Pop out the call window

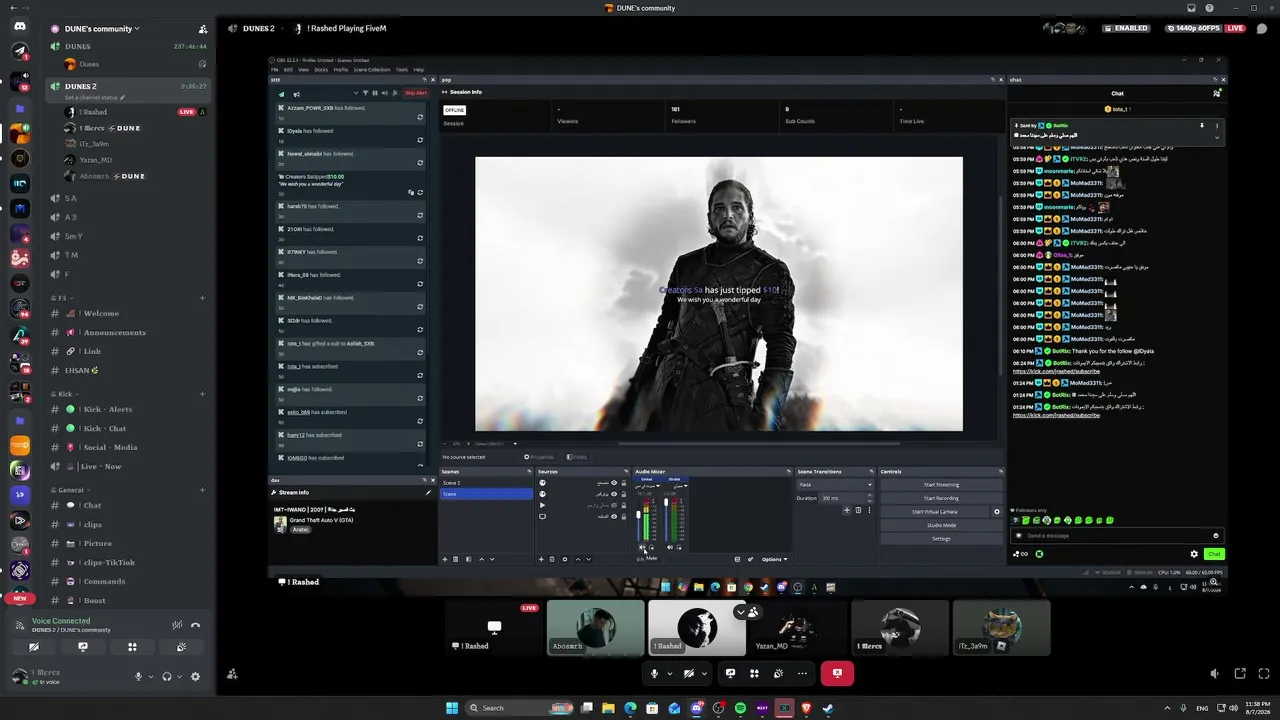[1240, 674]
